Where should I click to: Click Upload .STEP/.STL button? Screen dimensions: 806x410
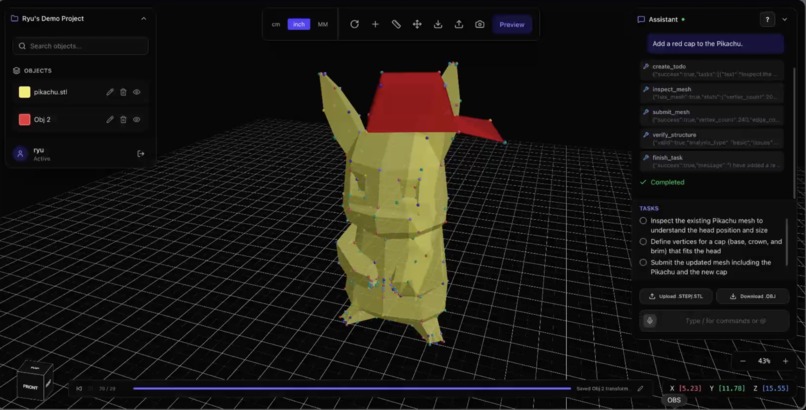pyautogui.click(x=675, y=296)
